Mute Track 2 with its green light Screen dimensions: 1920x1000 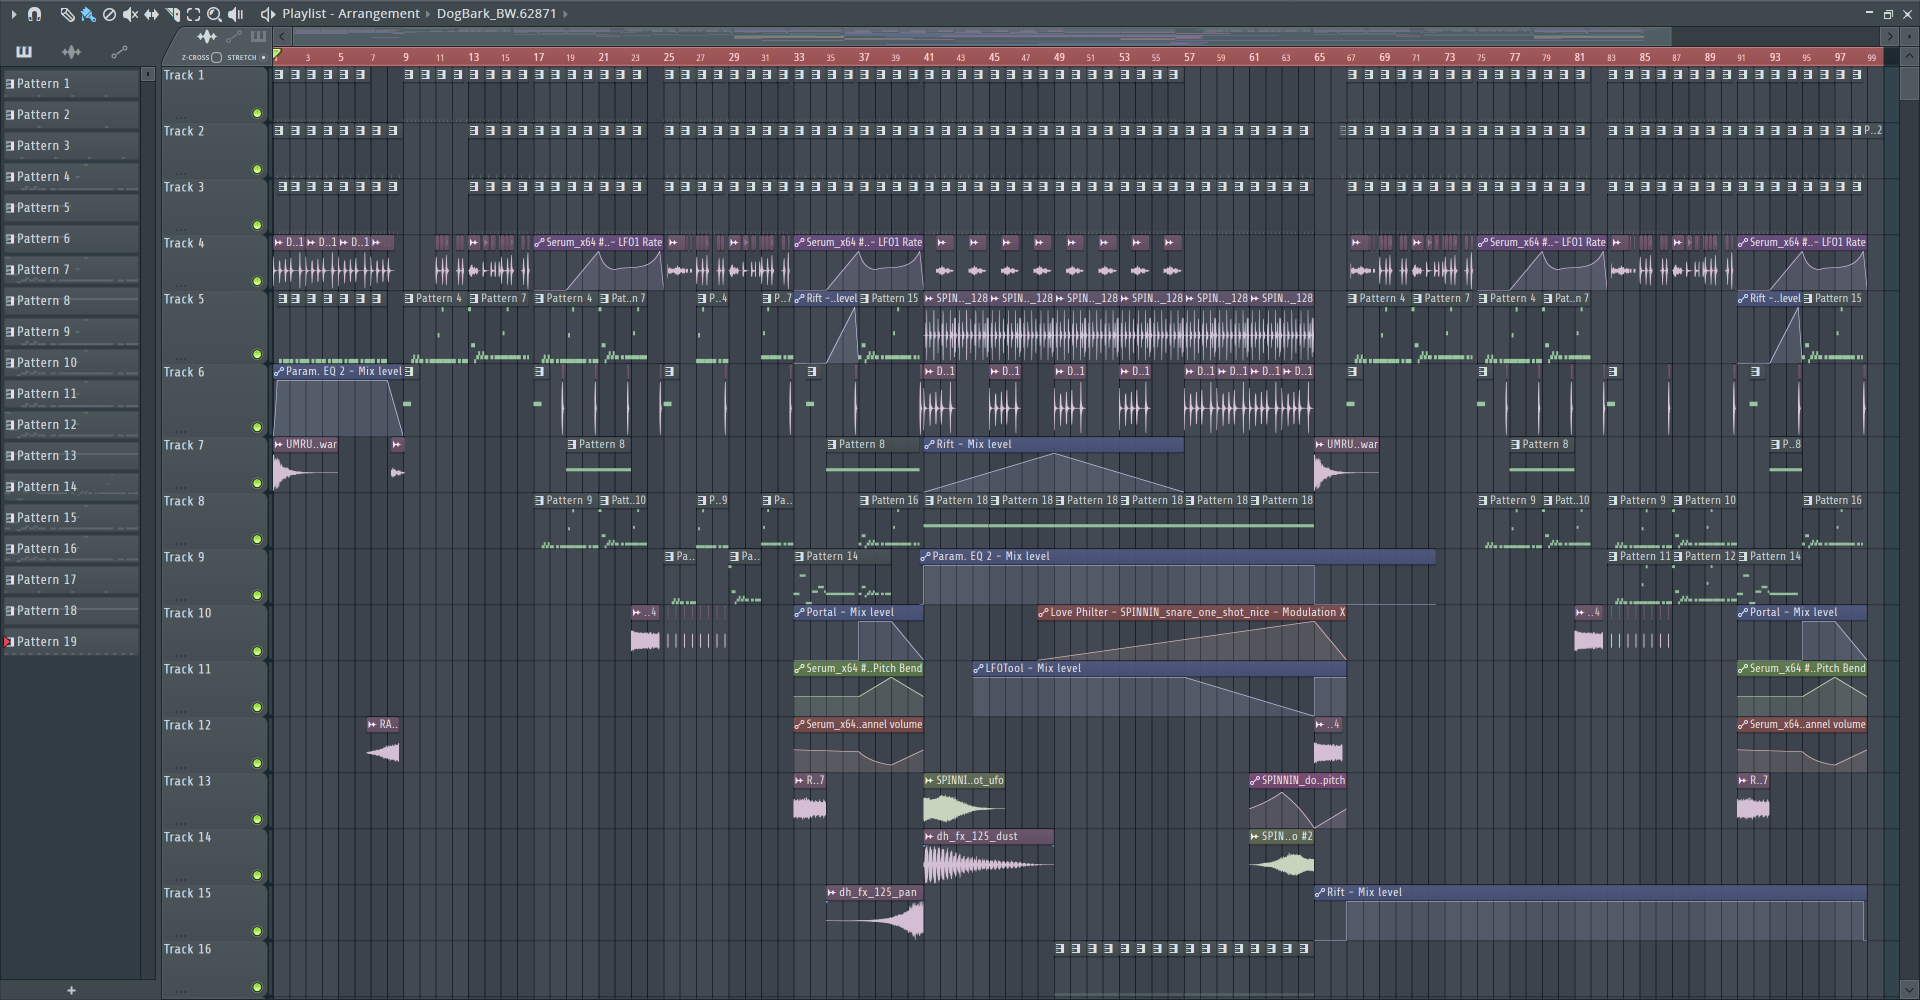(x=257, y=169)
